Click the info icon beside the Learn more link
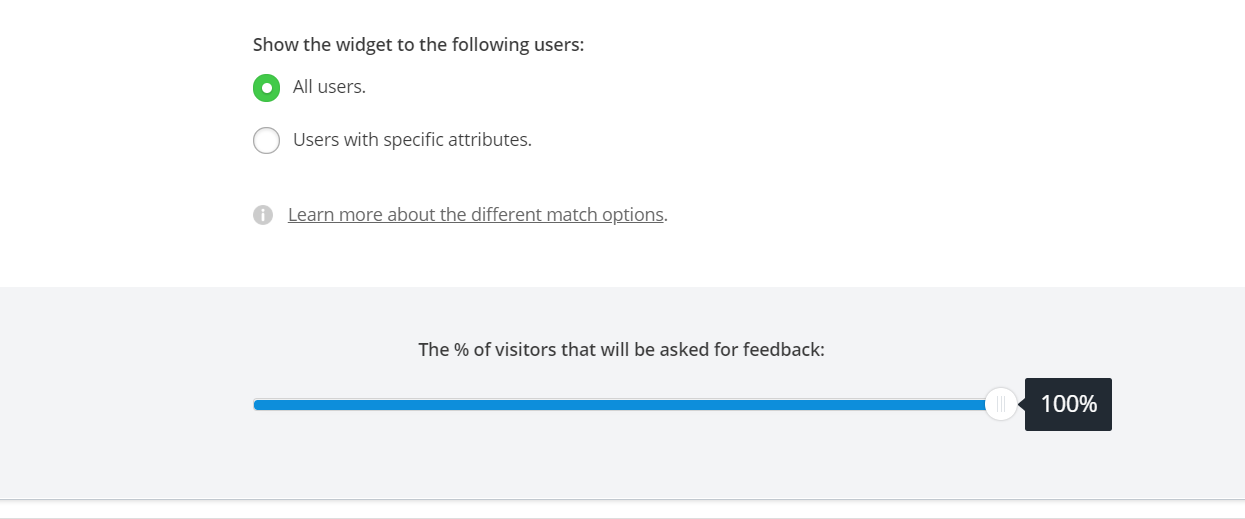This screenshot has height=519, width=1245. [263, 215]
